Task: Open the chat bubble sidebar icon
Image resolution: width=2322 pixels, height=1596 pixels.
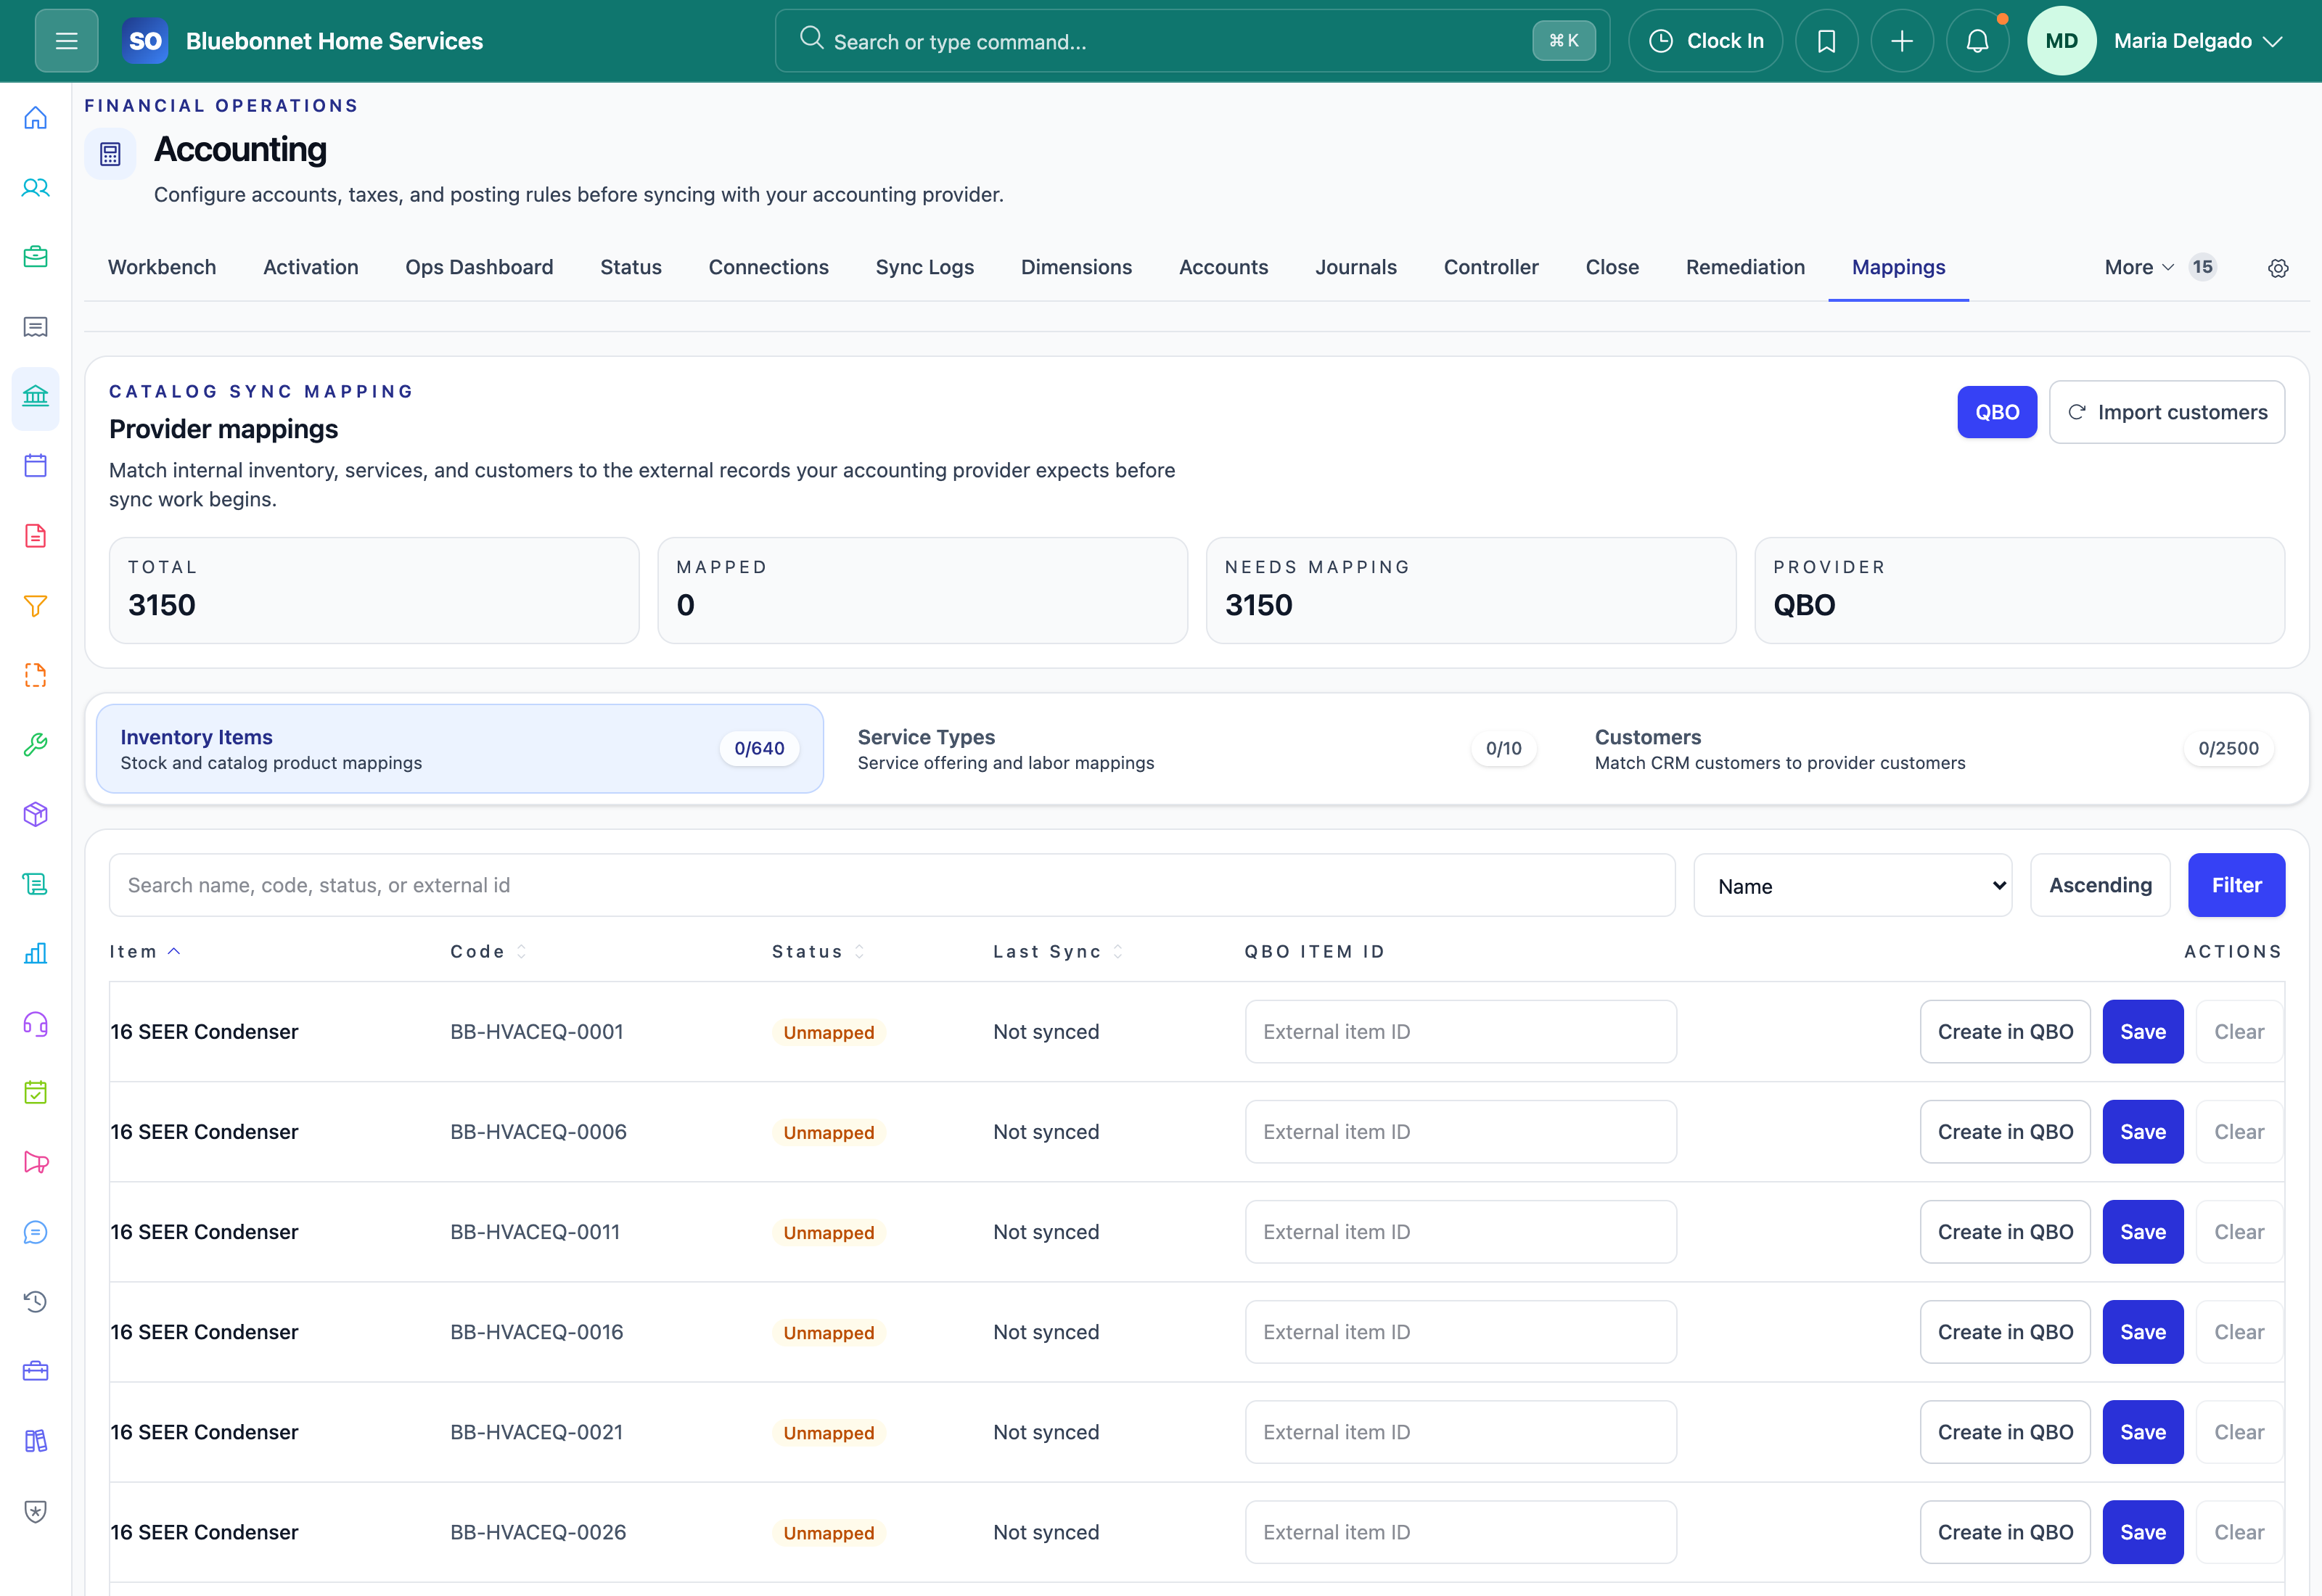Action: click(36, 1233)
